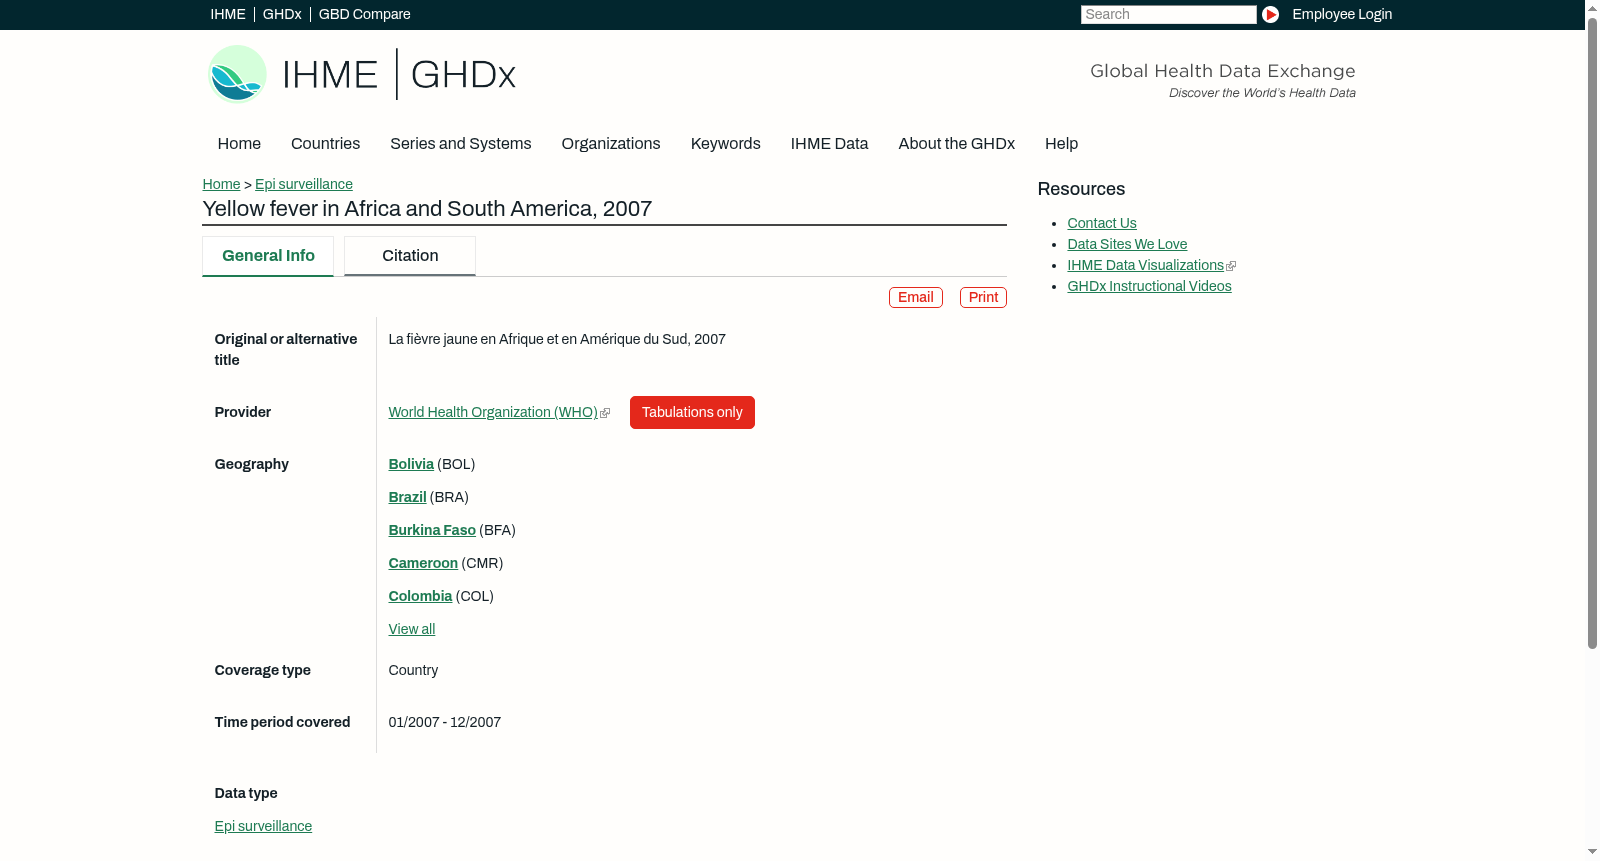Open the Cameroon geography link
Image resolution: width=1600 pixels, height=861 pixels.
tap(423, 564)
